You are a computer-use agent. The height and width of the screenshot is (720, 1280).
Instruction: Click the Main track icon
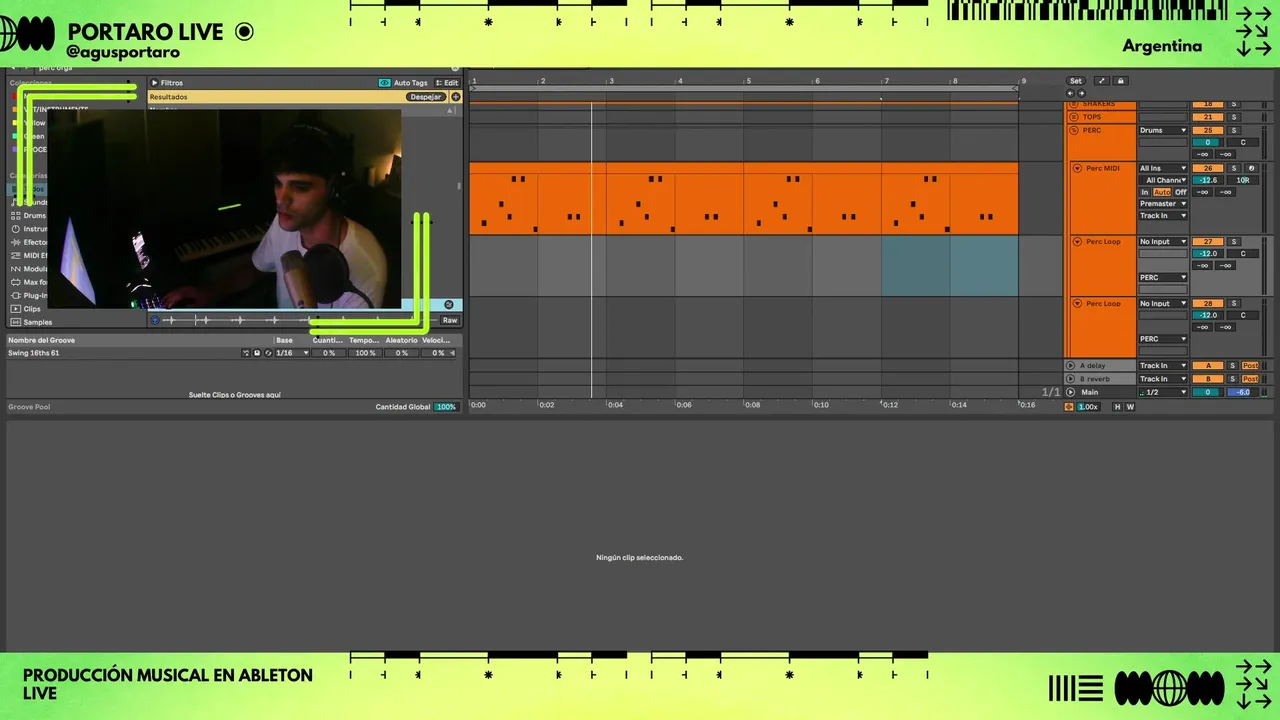click(x=1070, y=392)
